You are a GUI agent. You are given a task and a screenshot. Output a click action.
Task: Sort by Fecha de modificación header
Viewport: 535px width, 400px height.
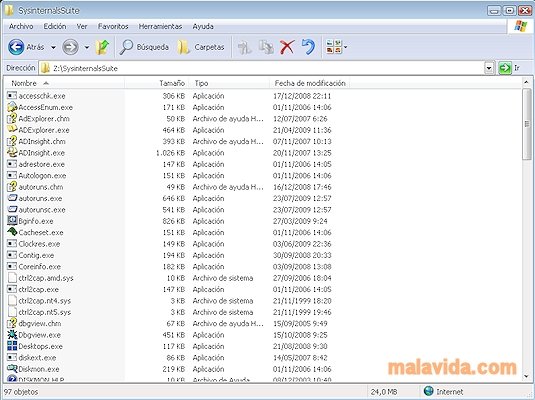[x=310, y=83]
